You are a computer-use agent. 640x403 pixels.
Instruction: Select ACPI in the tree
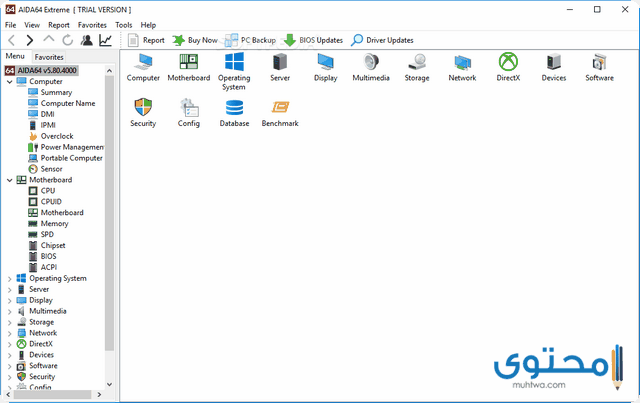click(43, 267)
